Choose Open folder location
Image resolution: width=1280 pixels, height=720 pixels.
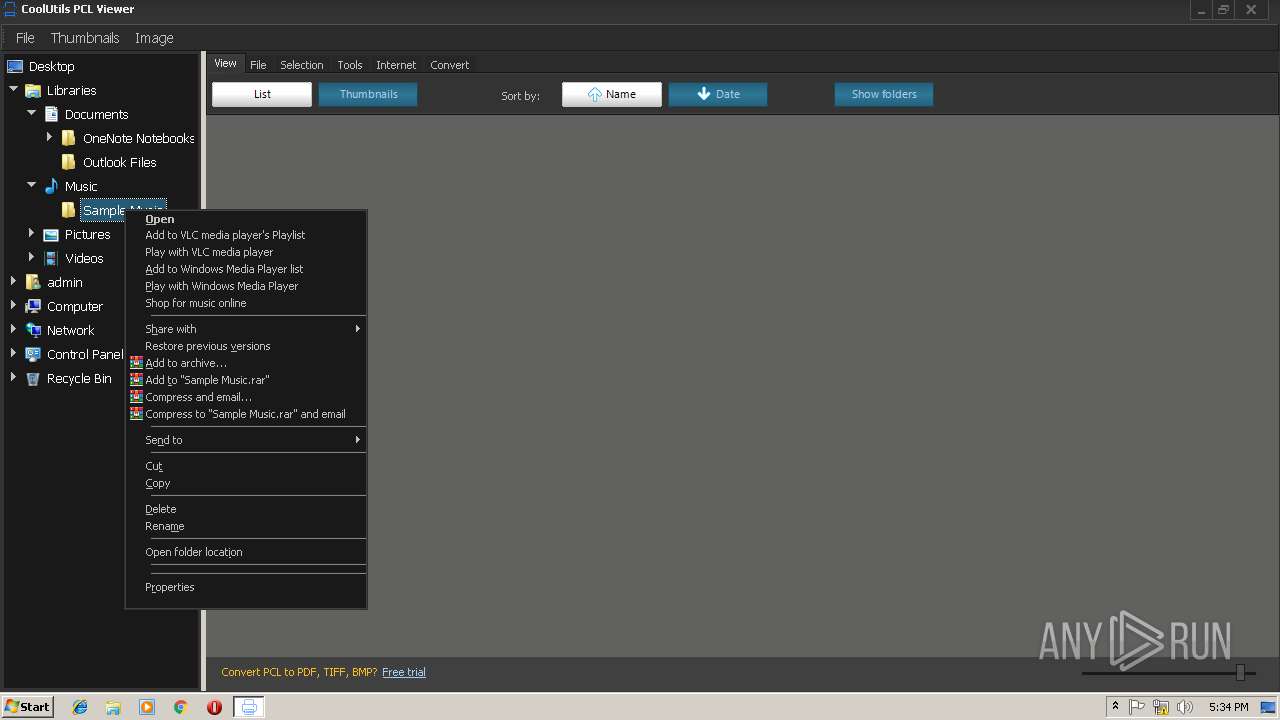click(x=246, y=552)
